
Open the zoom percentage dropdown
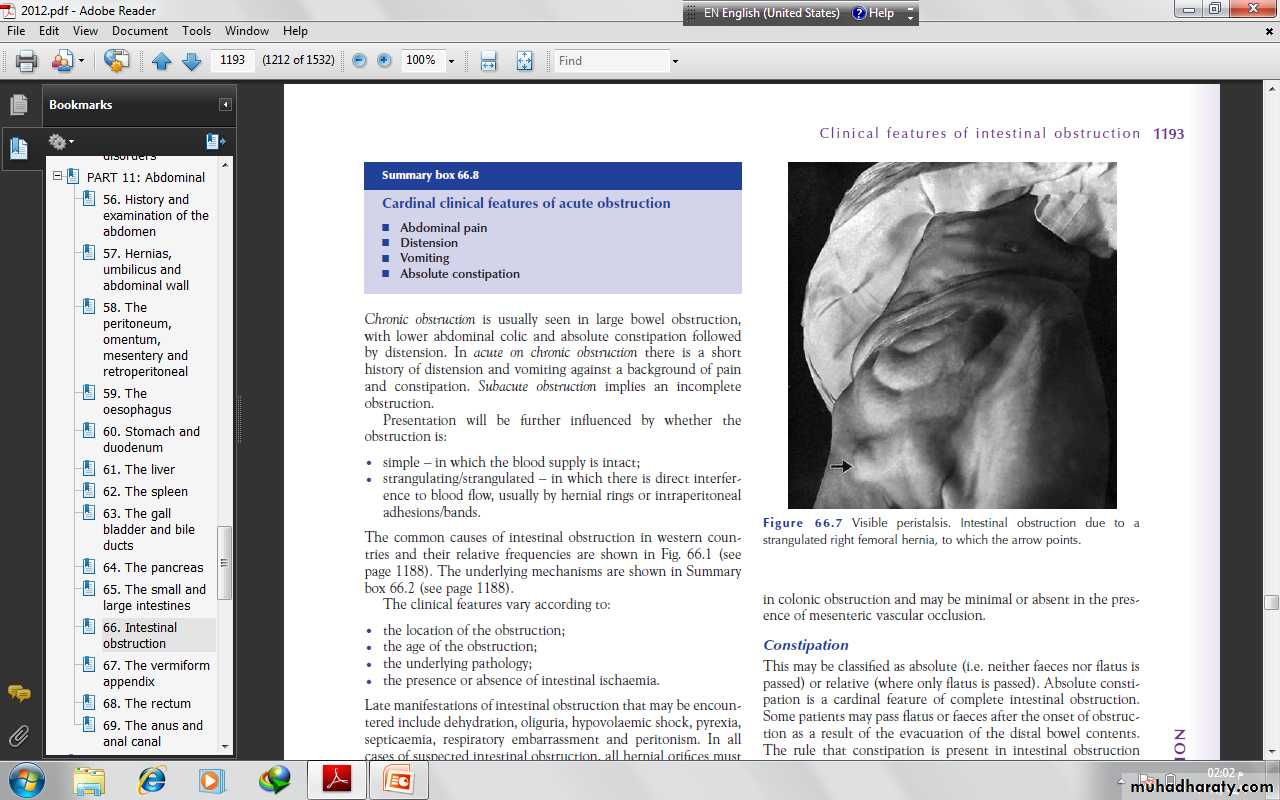(x=451, y=61)
